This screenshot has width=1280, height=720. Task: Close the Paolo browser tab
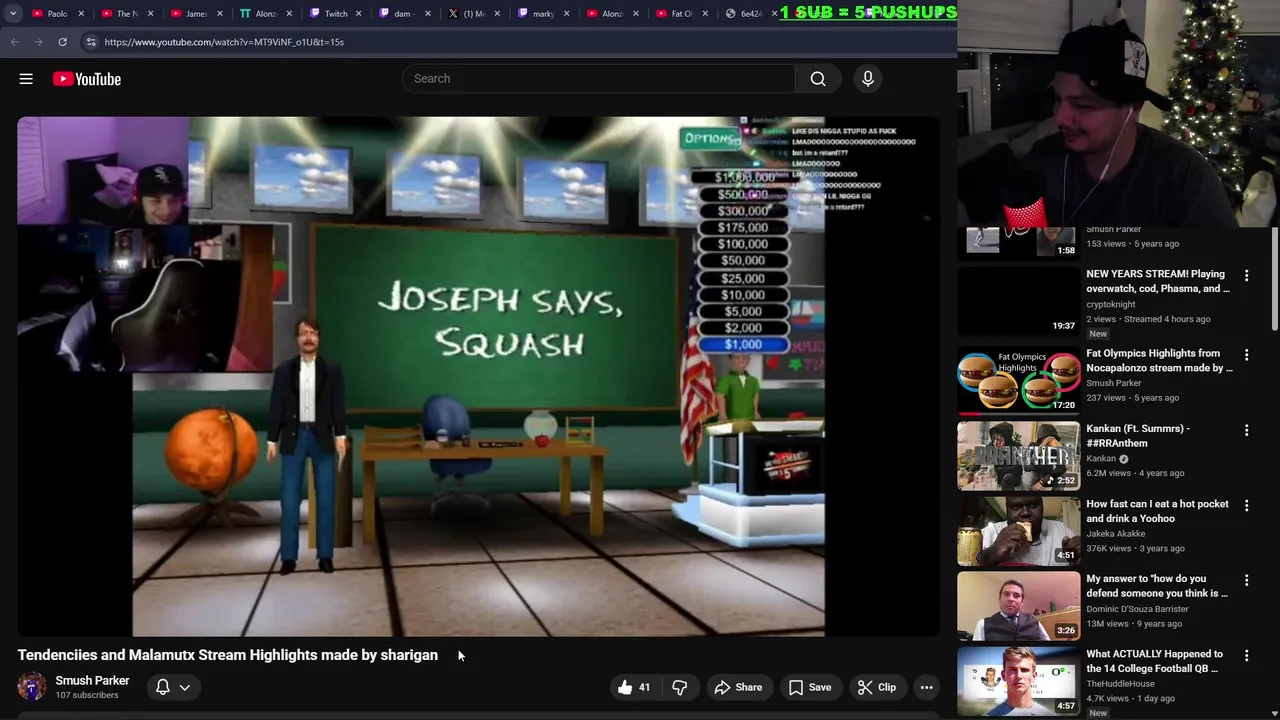[x=81, y=14]
